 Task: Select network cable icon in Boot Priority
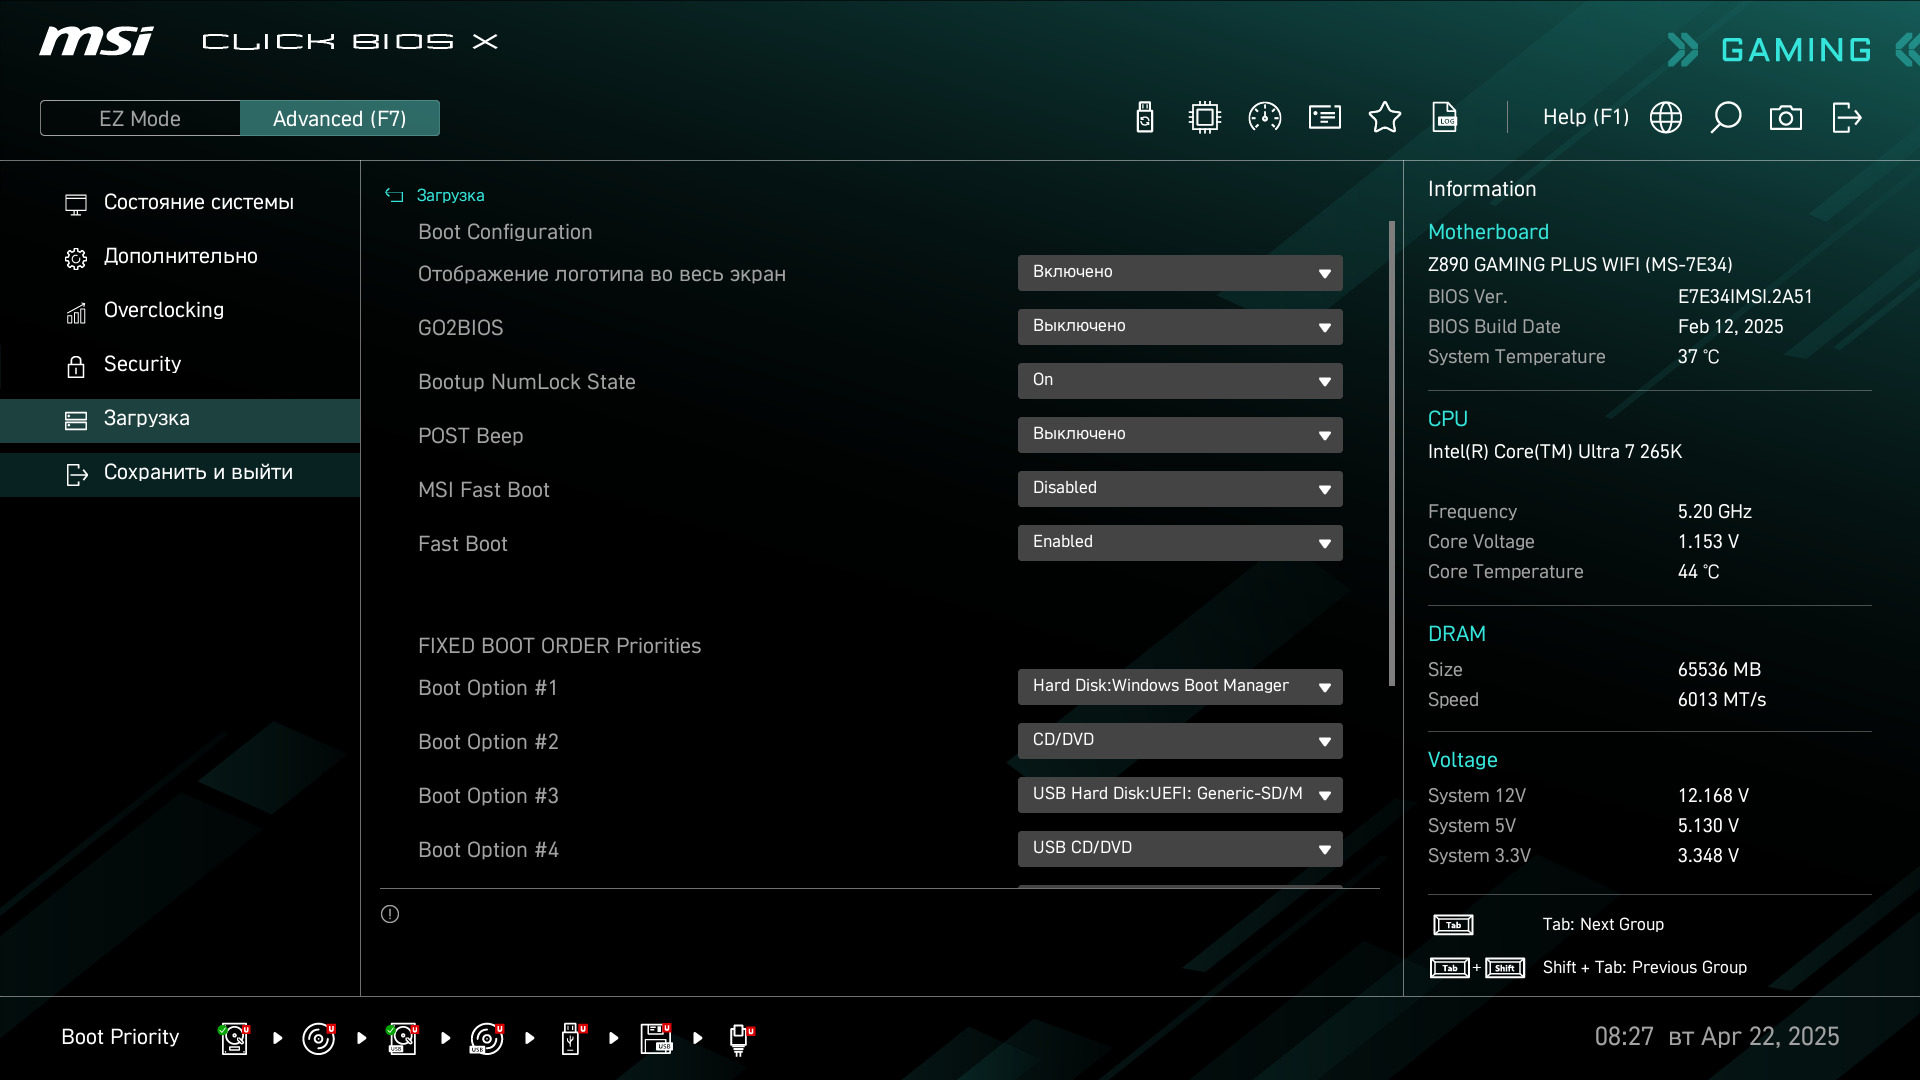coord(741,1040)
